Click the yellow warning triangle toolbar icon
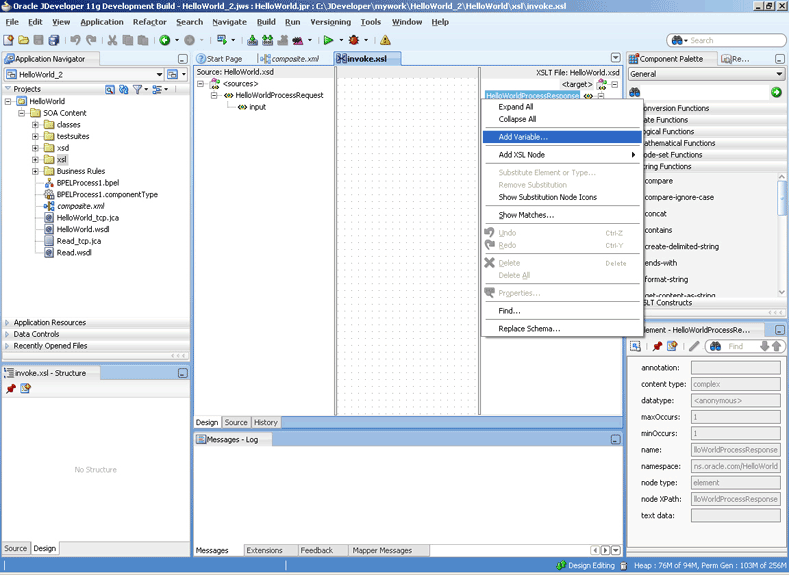The image size is (789, 575). [385, 40]
